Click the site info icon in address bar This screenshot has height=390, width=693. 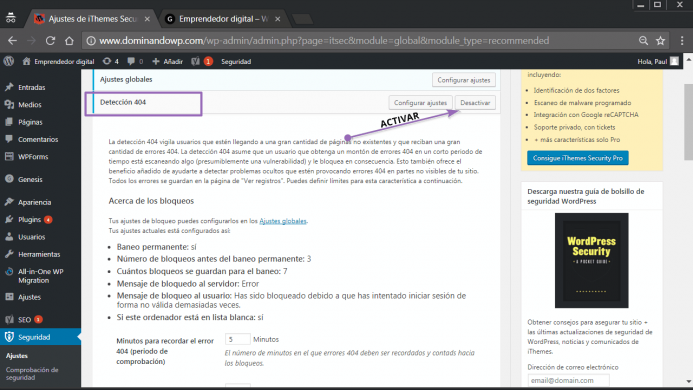[91, 41]
